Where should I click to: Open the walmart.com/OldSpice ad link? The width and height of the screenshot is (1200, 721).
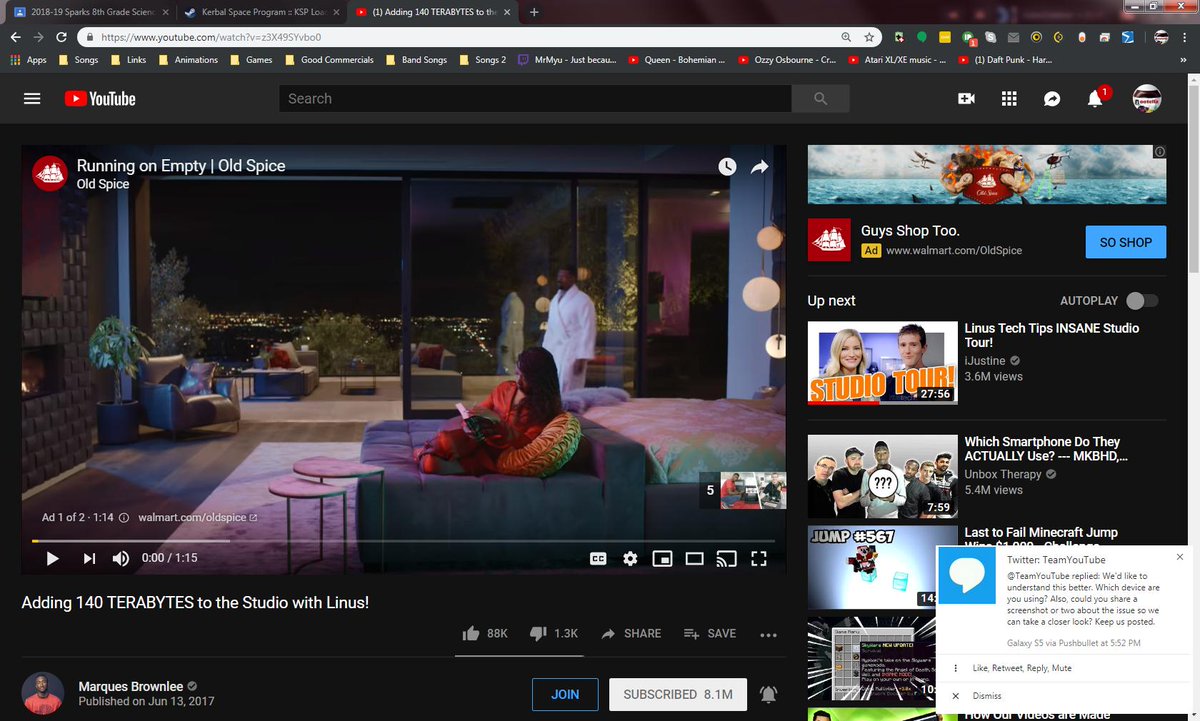pos(954,250)
